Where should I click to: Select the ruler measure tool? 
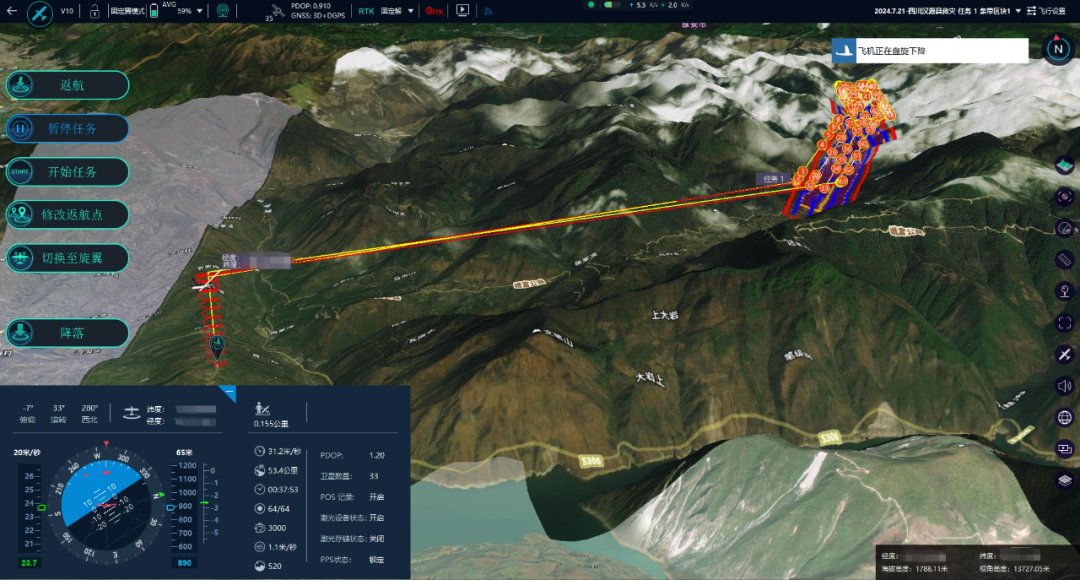point(1064,259)
